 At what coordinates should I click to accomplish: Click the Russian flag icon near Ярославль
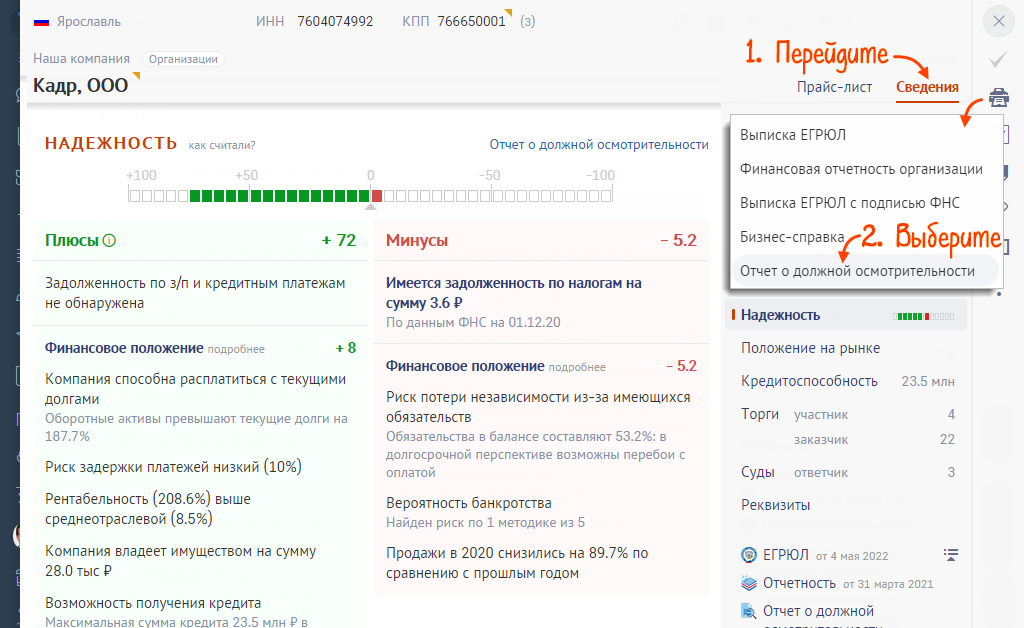coord(42,21)
